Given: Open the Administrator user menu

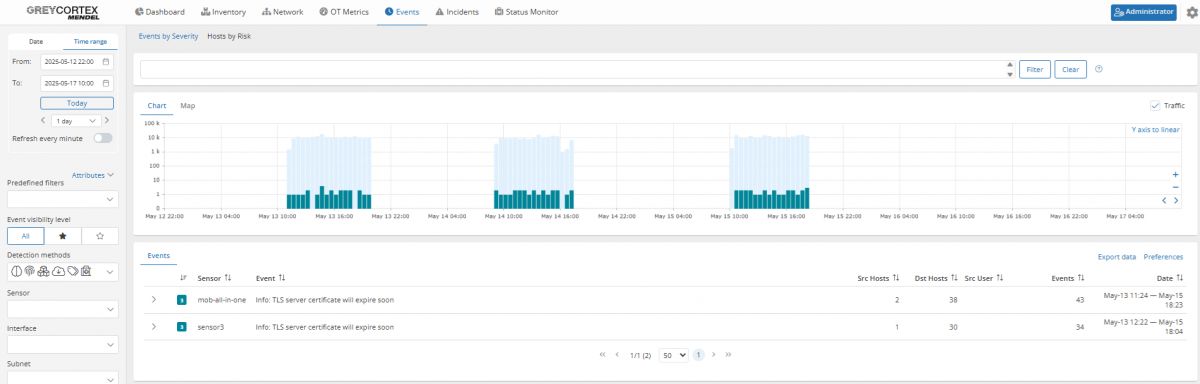Looking at the screenshot, I should (x=1143, y=12).
